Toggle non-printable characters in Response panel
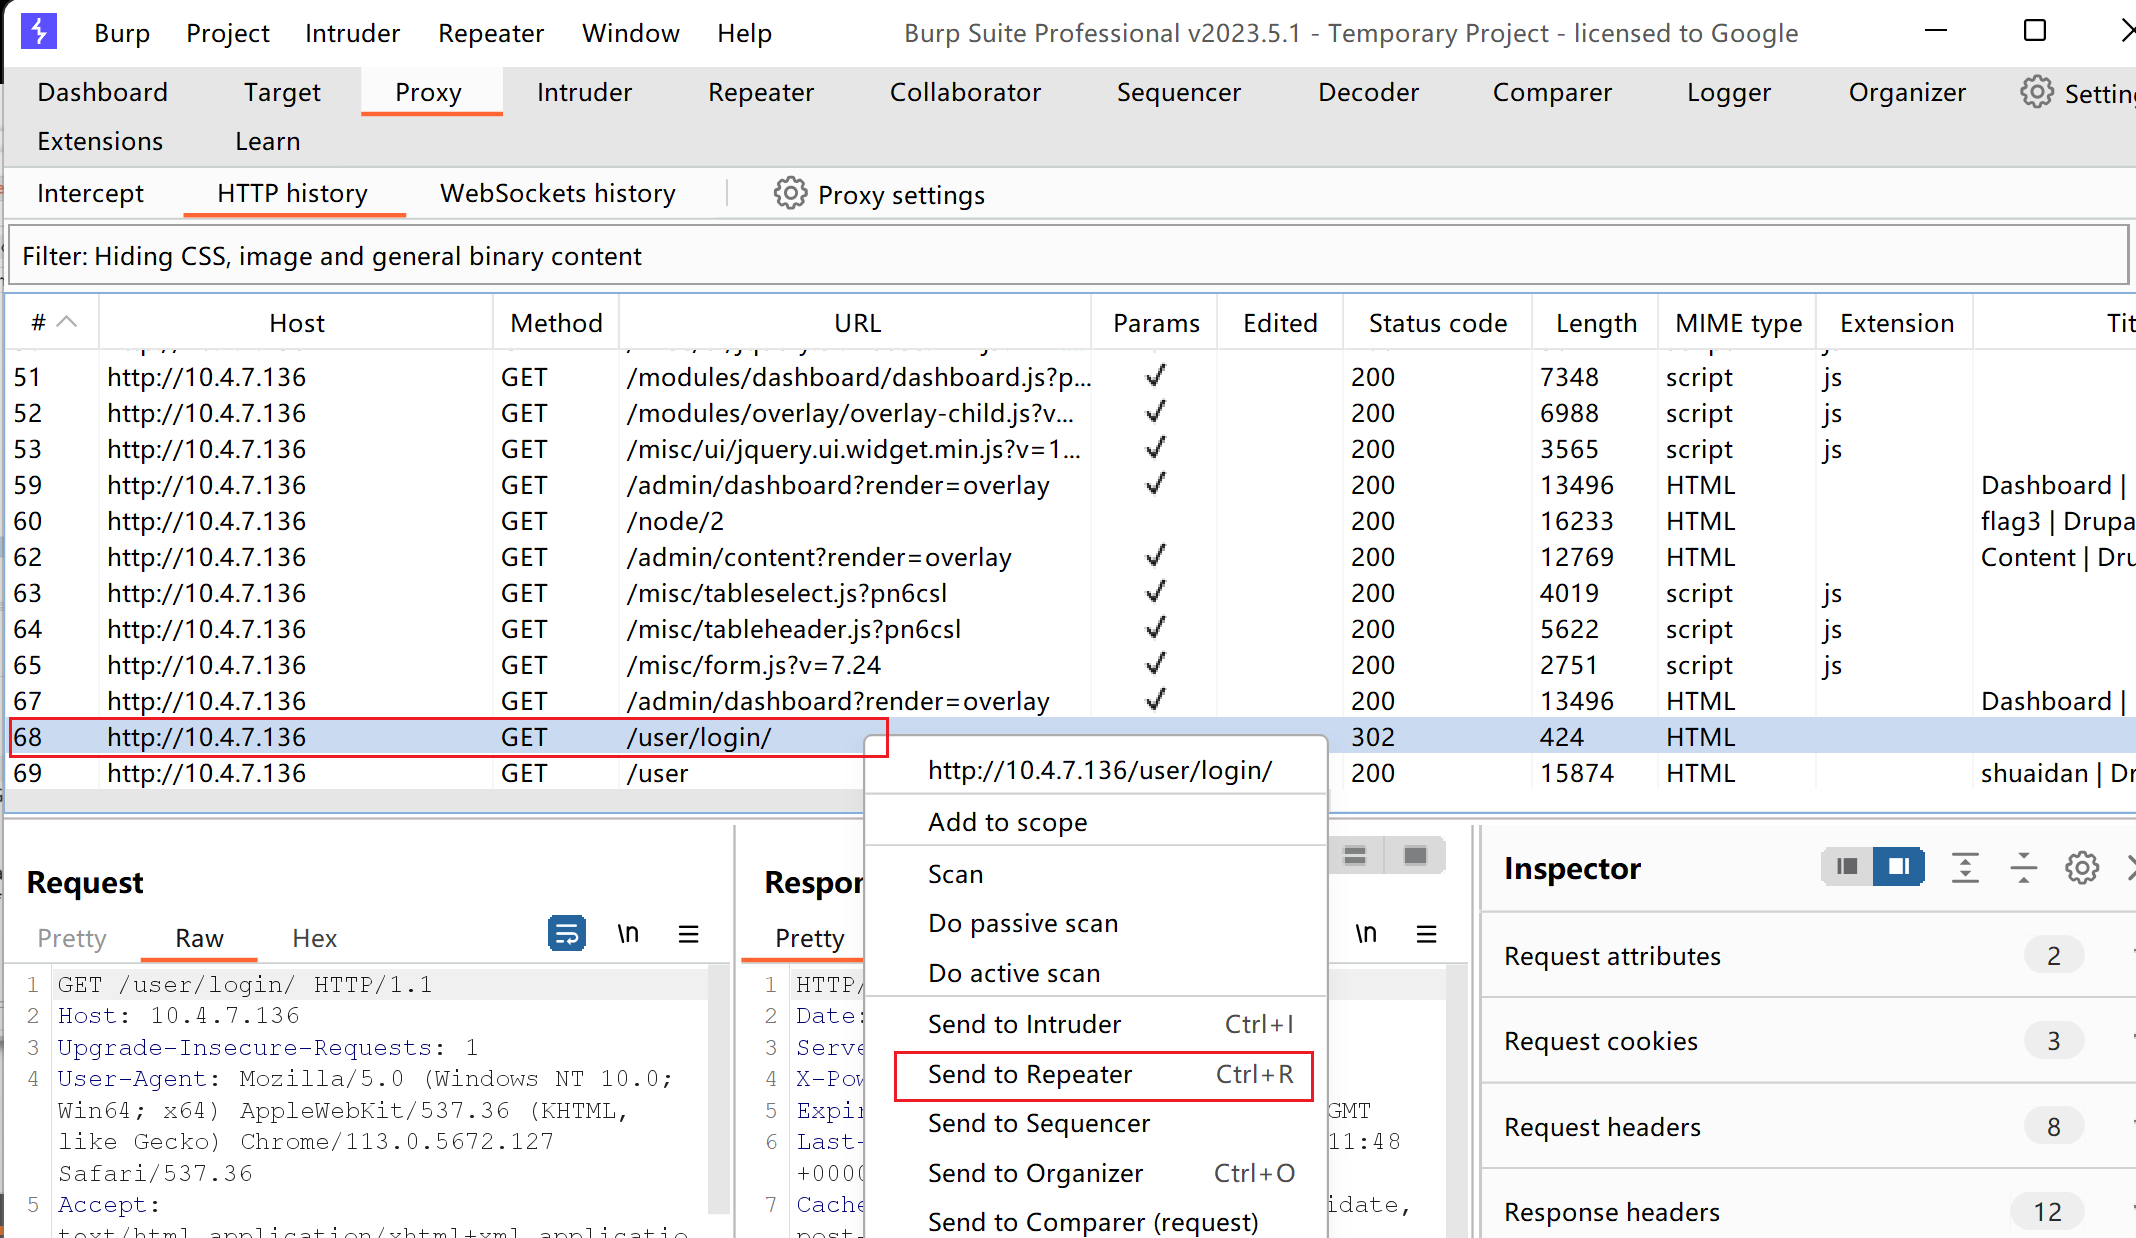The width and height of the screenshot is (2136, 1238). pyautogui.click(x=1366, y=934)
